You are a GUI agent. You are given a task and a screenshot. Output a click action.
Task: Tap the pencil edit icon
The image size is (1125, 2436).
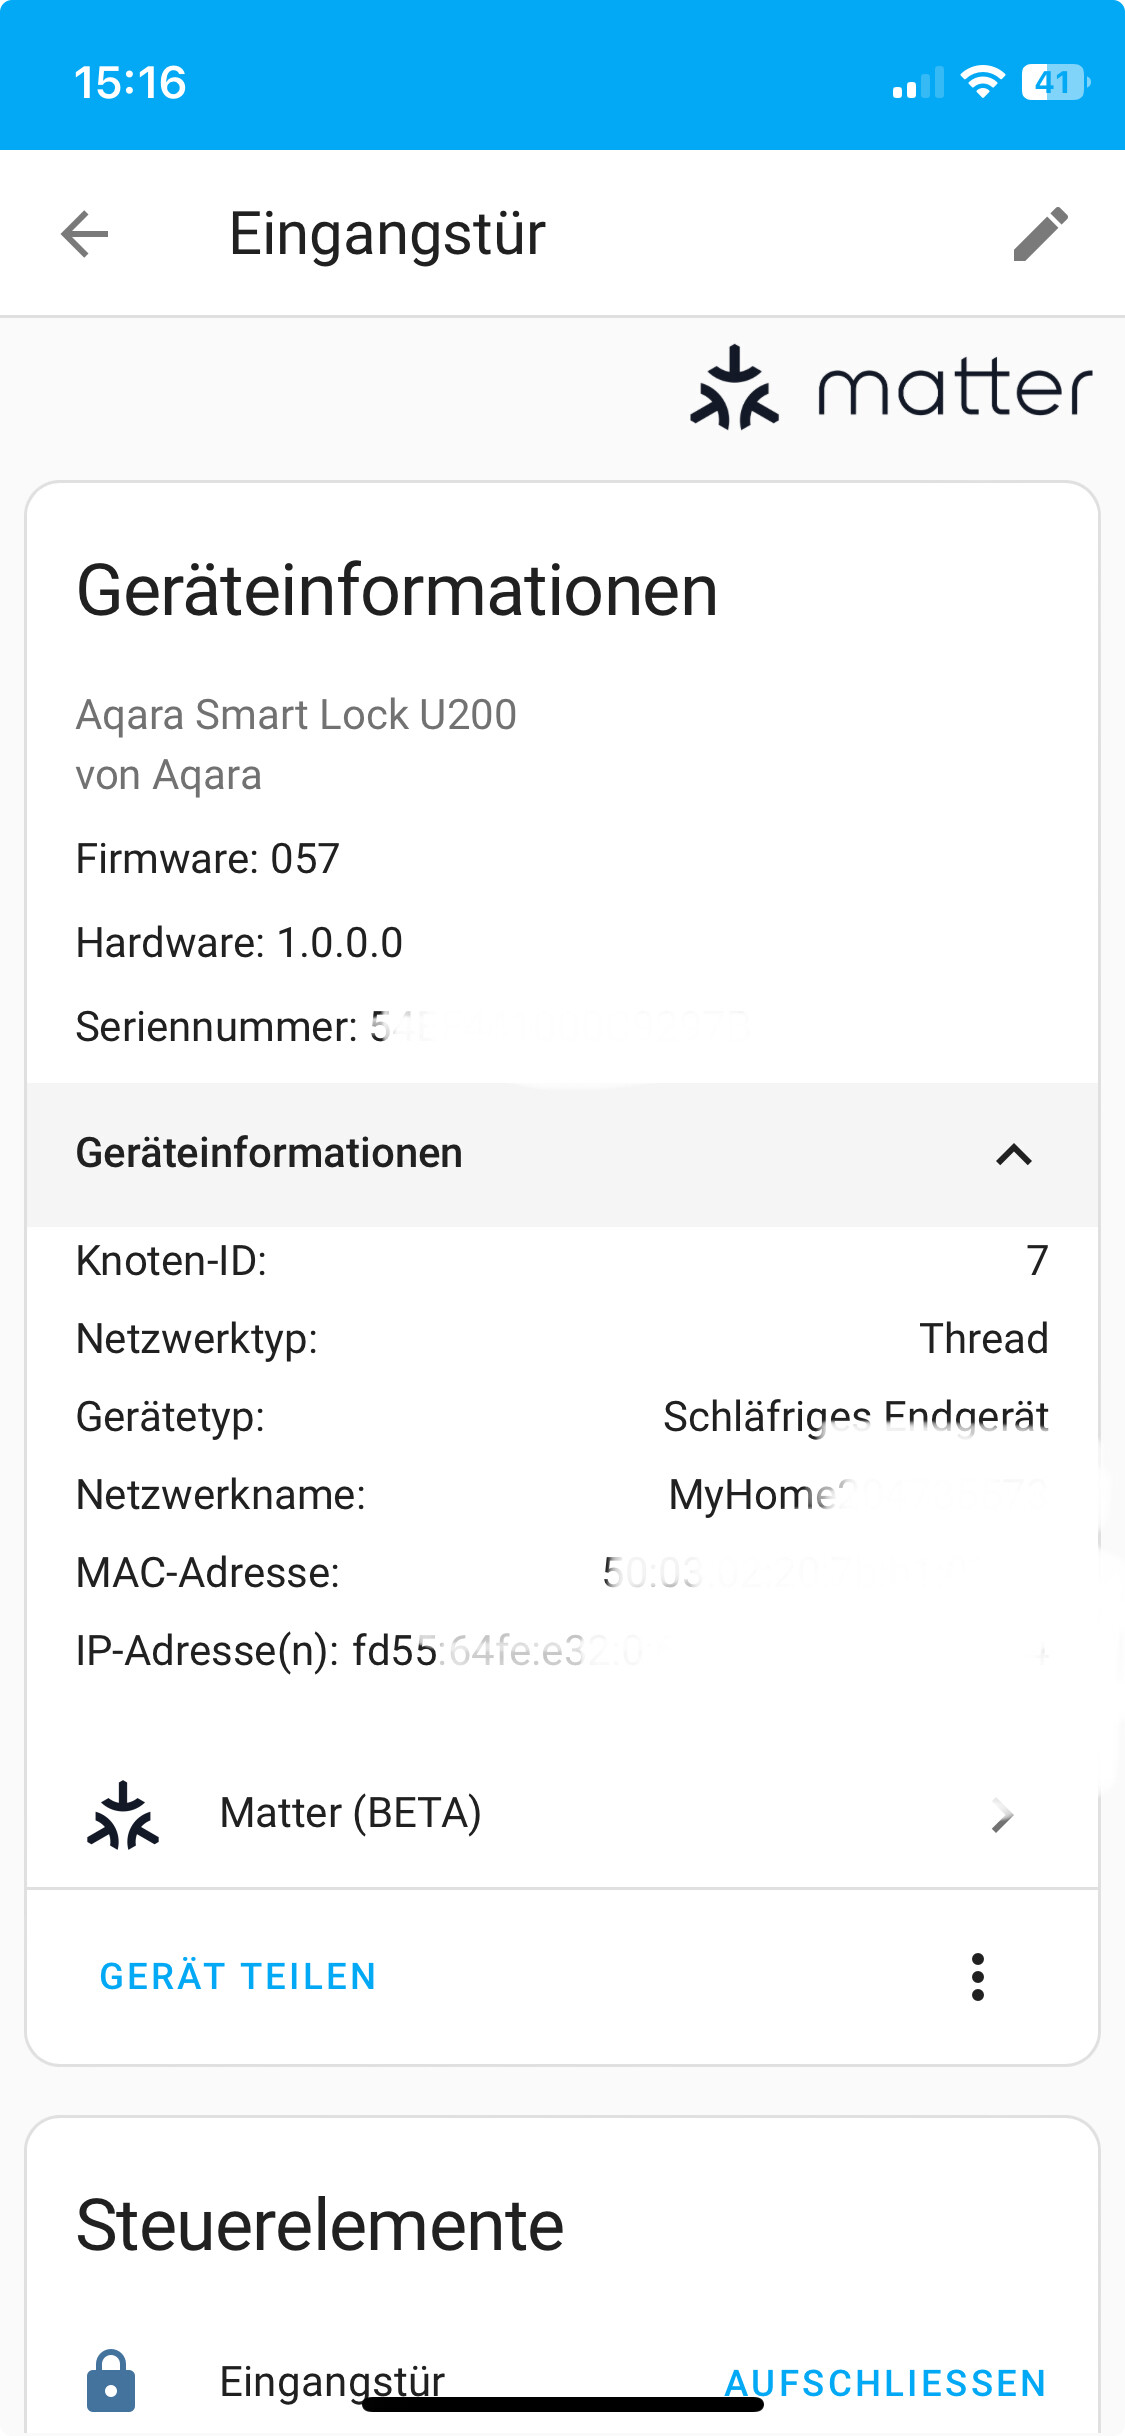tap(1040, 234)
